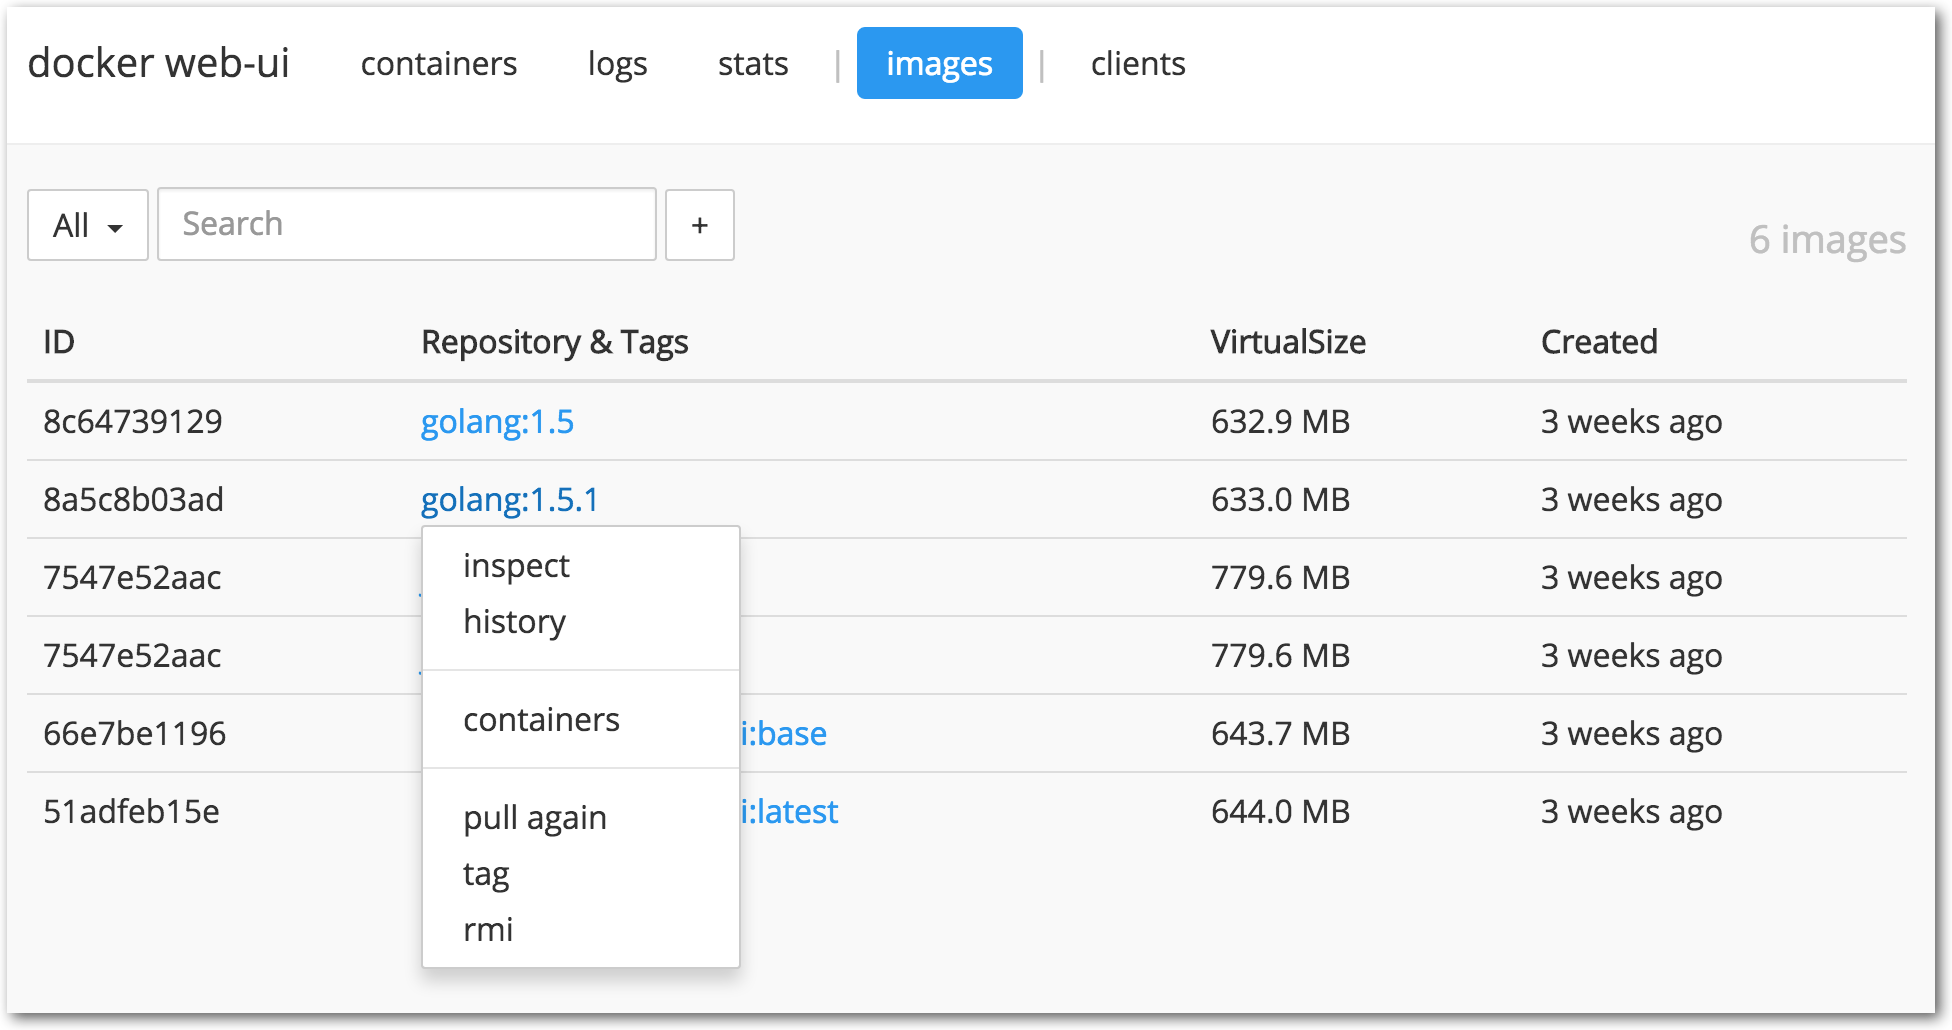The width and height of the screenshot is (1952, 1030).
Task: Click the image link ending in :latest
Action: (790, 812)
